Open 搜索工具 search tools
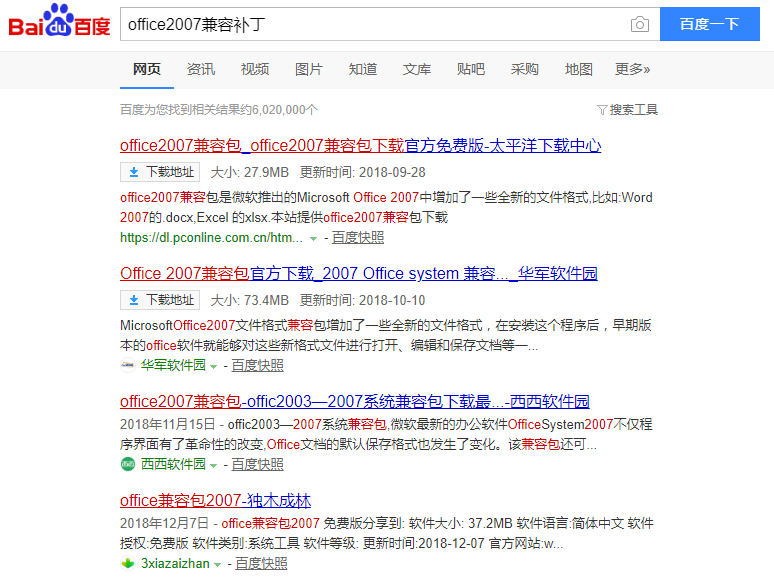This screenshot has width=774, height=581. (634, 110)
